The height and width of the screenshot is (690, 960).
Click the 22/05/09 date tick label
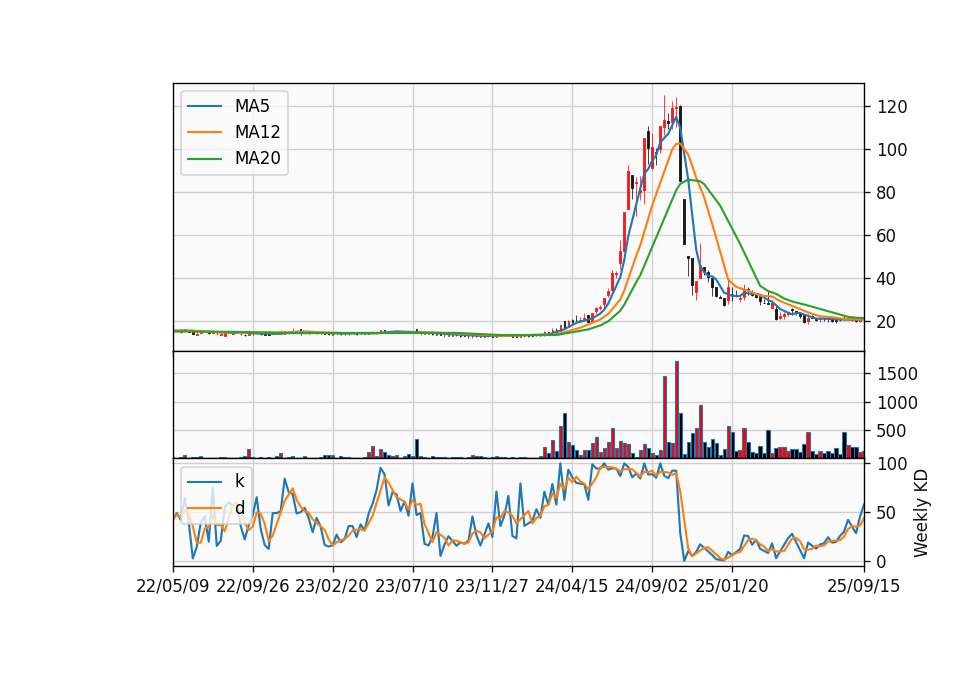tap(173, 586)
